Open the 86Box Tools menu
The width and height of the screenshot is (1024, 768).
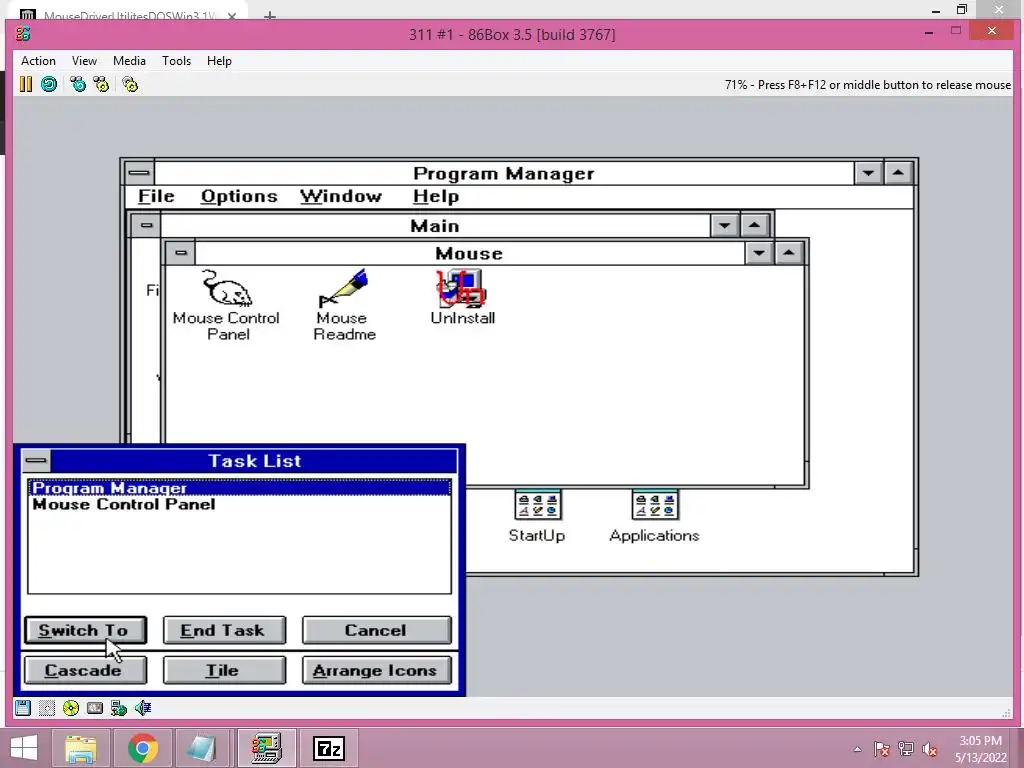click(x=176, y=61)
